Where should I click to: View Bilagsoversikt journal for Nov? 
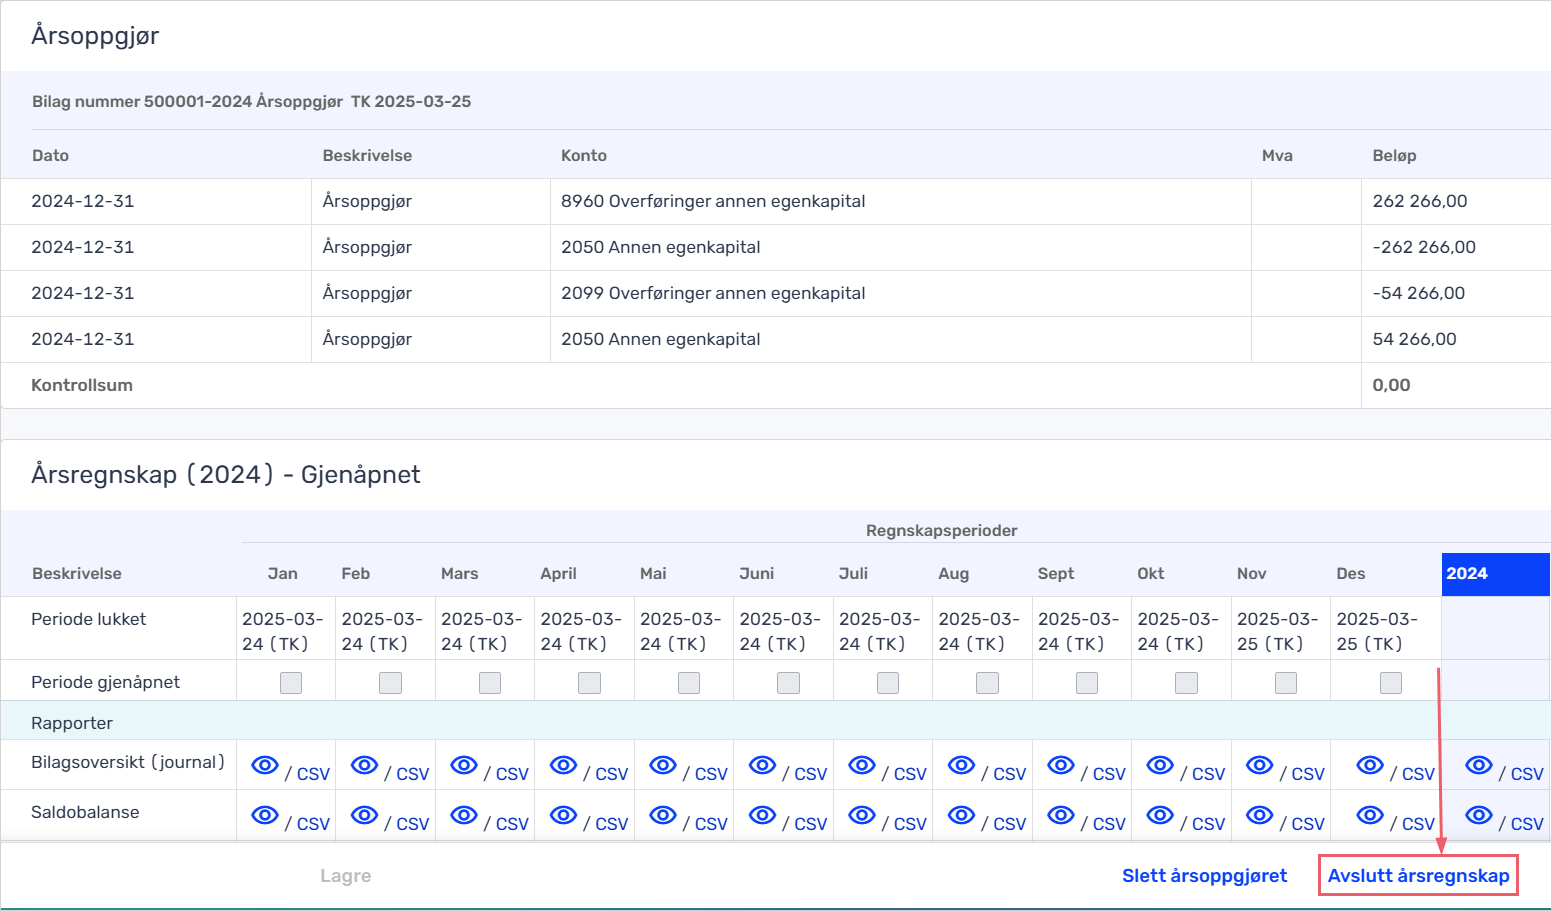[x=1260, y=765]
